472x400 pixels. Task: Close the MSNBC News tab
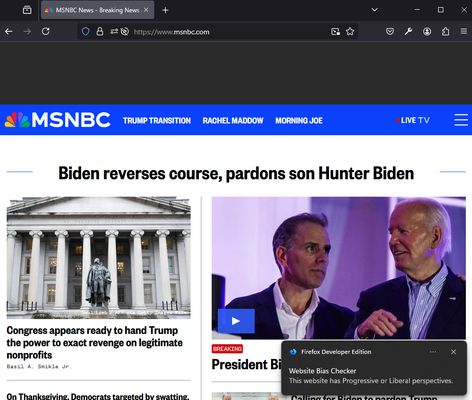click(x=146, y=10)
